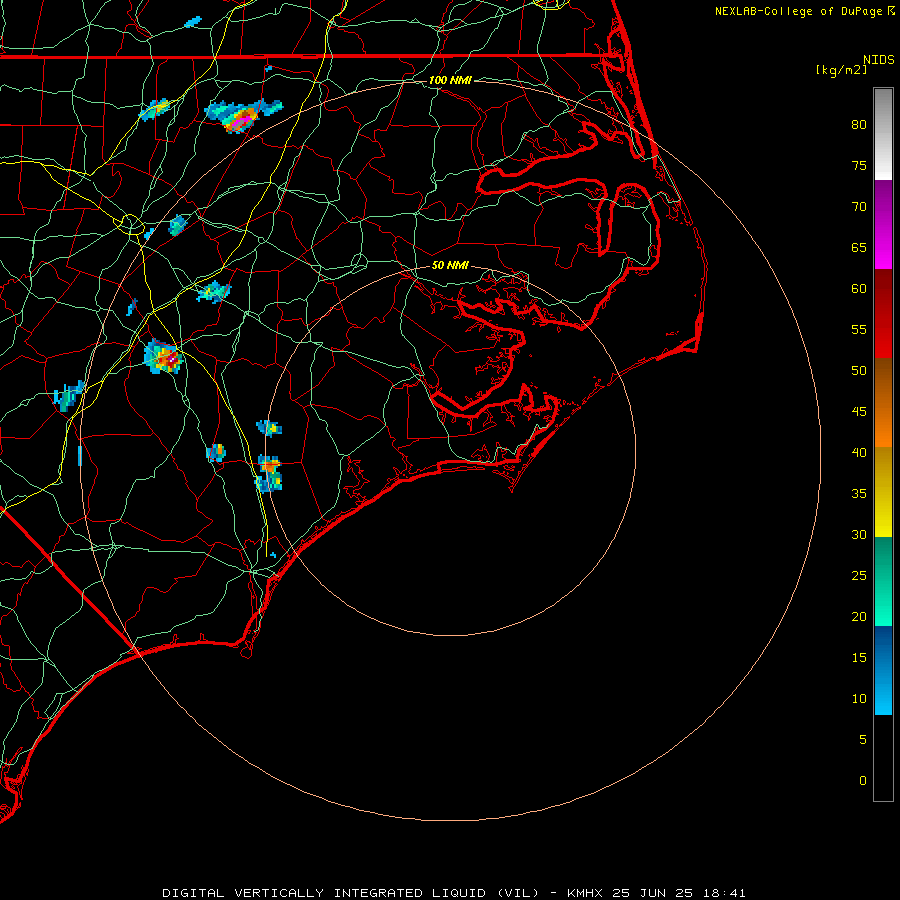Click the 40 value on the scale

click(859, 452)
